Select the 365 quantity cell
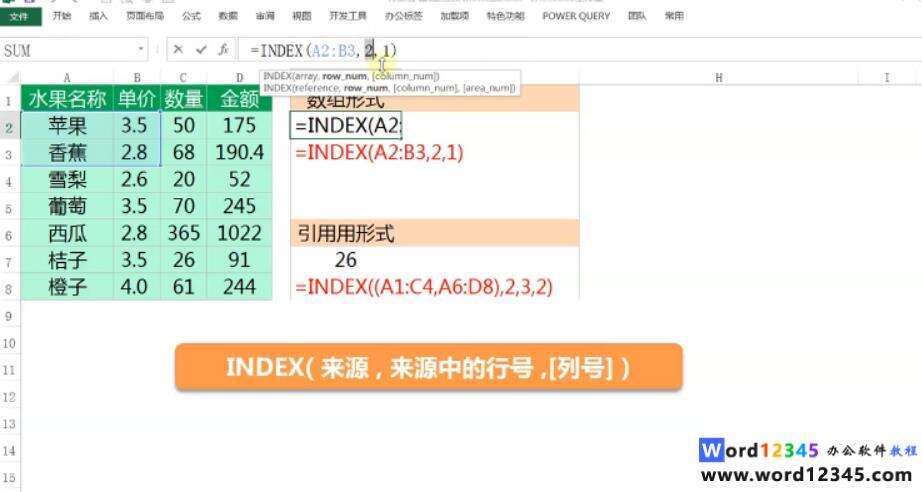 click(183, 233)
